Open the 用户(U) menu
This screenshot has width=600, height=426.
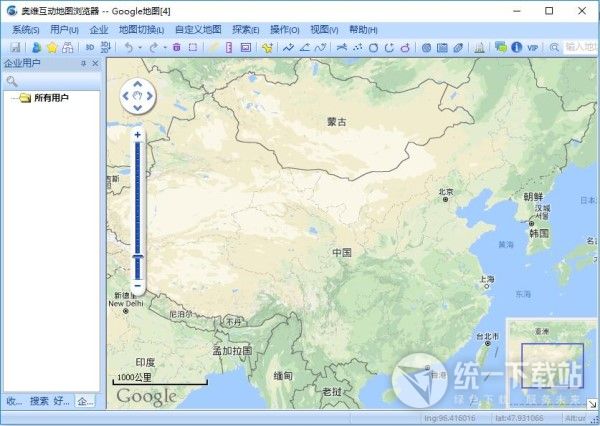tap(64, 29)
